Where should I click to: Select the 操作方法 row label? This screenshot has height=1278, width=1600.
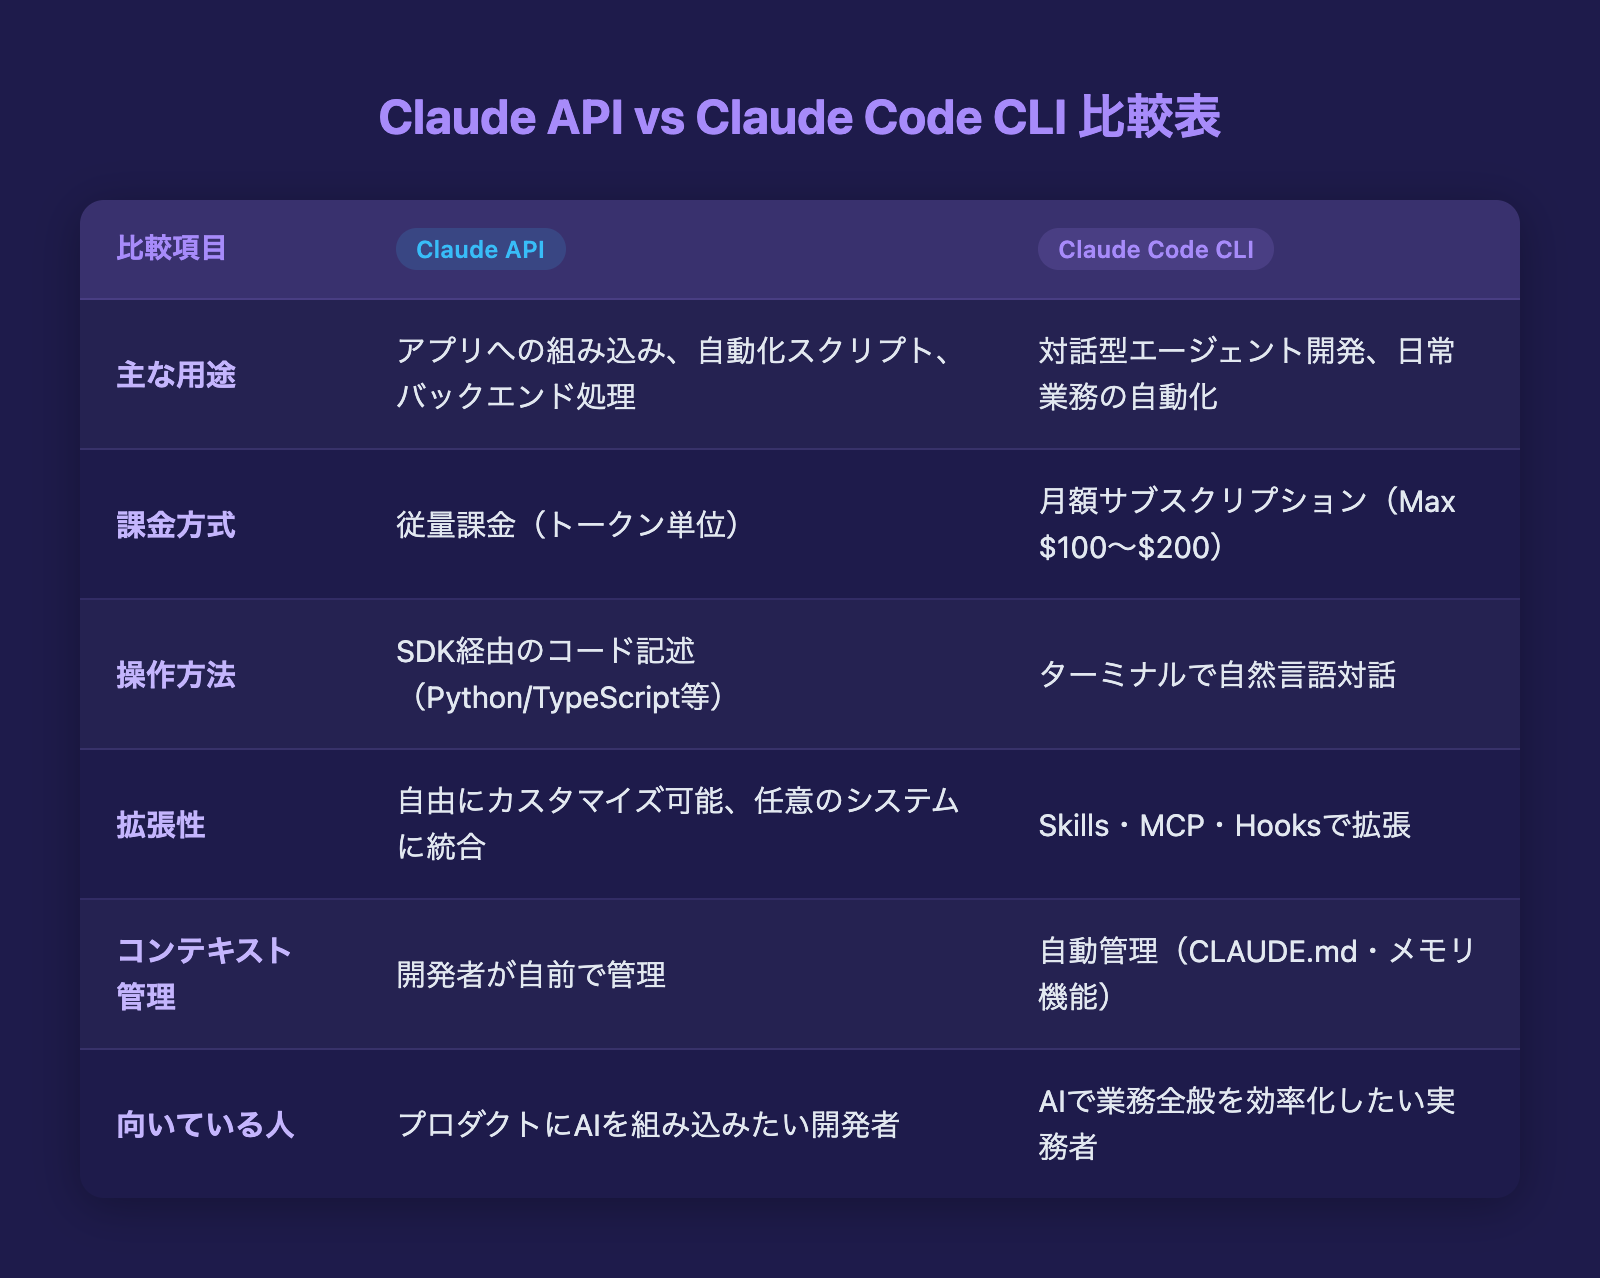177,675
